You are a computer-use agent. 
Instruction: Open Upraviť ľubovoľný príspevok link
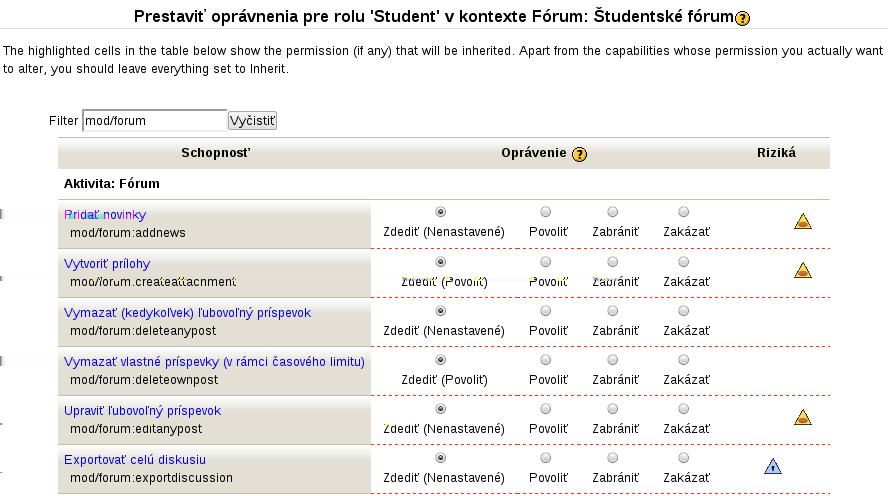click(142, 411)
